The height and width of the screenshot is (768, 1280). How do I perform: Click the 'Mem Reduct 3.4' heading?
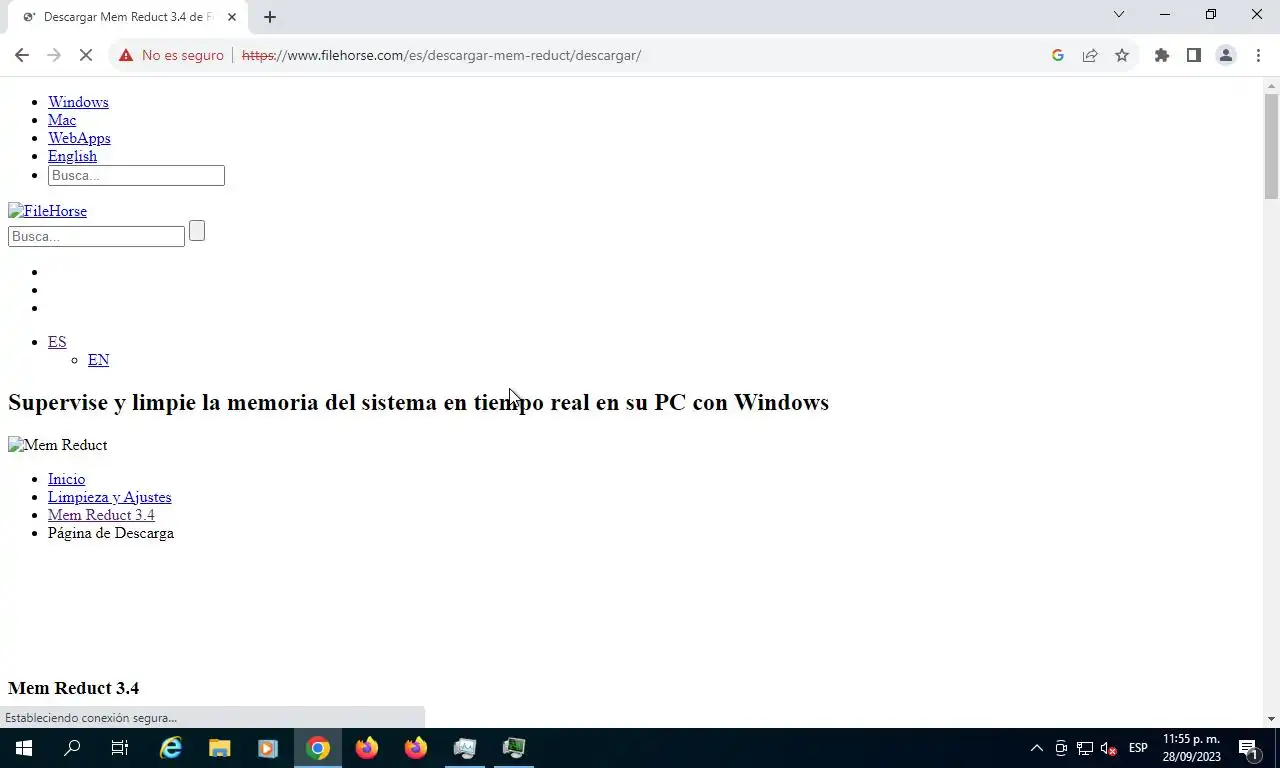click(73, 688)
